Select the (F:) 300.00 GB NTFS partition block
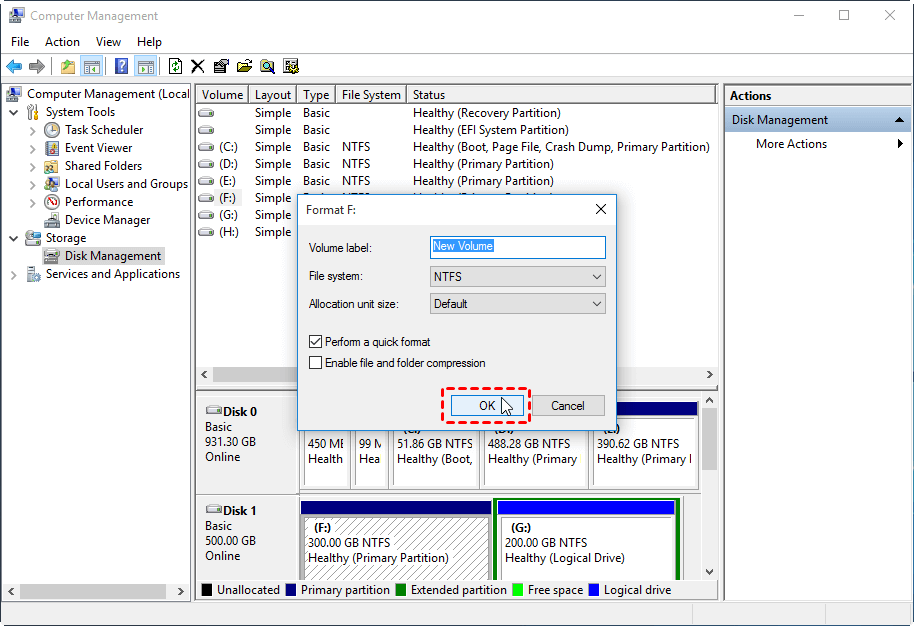The width and height of the screenshot is (914, 626). coord(396,540)
